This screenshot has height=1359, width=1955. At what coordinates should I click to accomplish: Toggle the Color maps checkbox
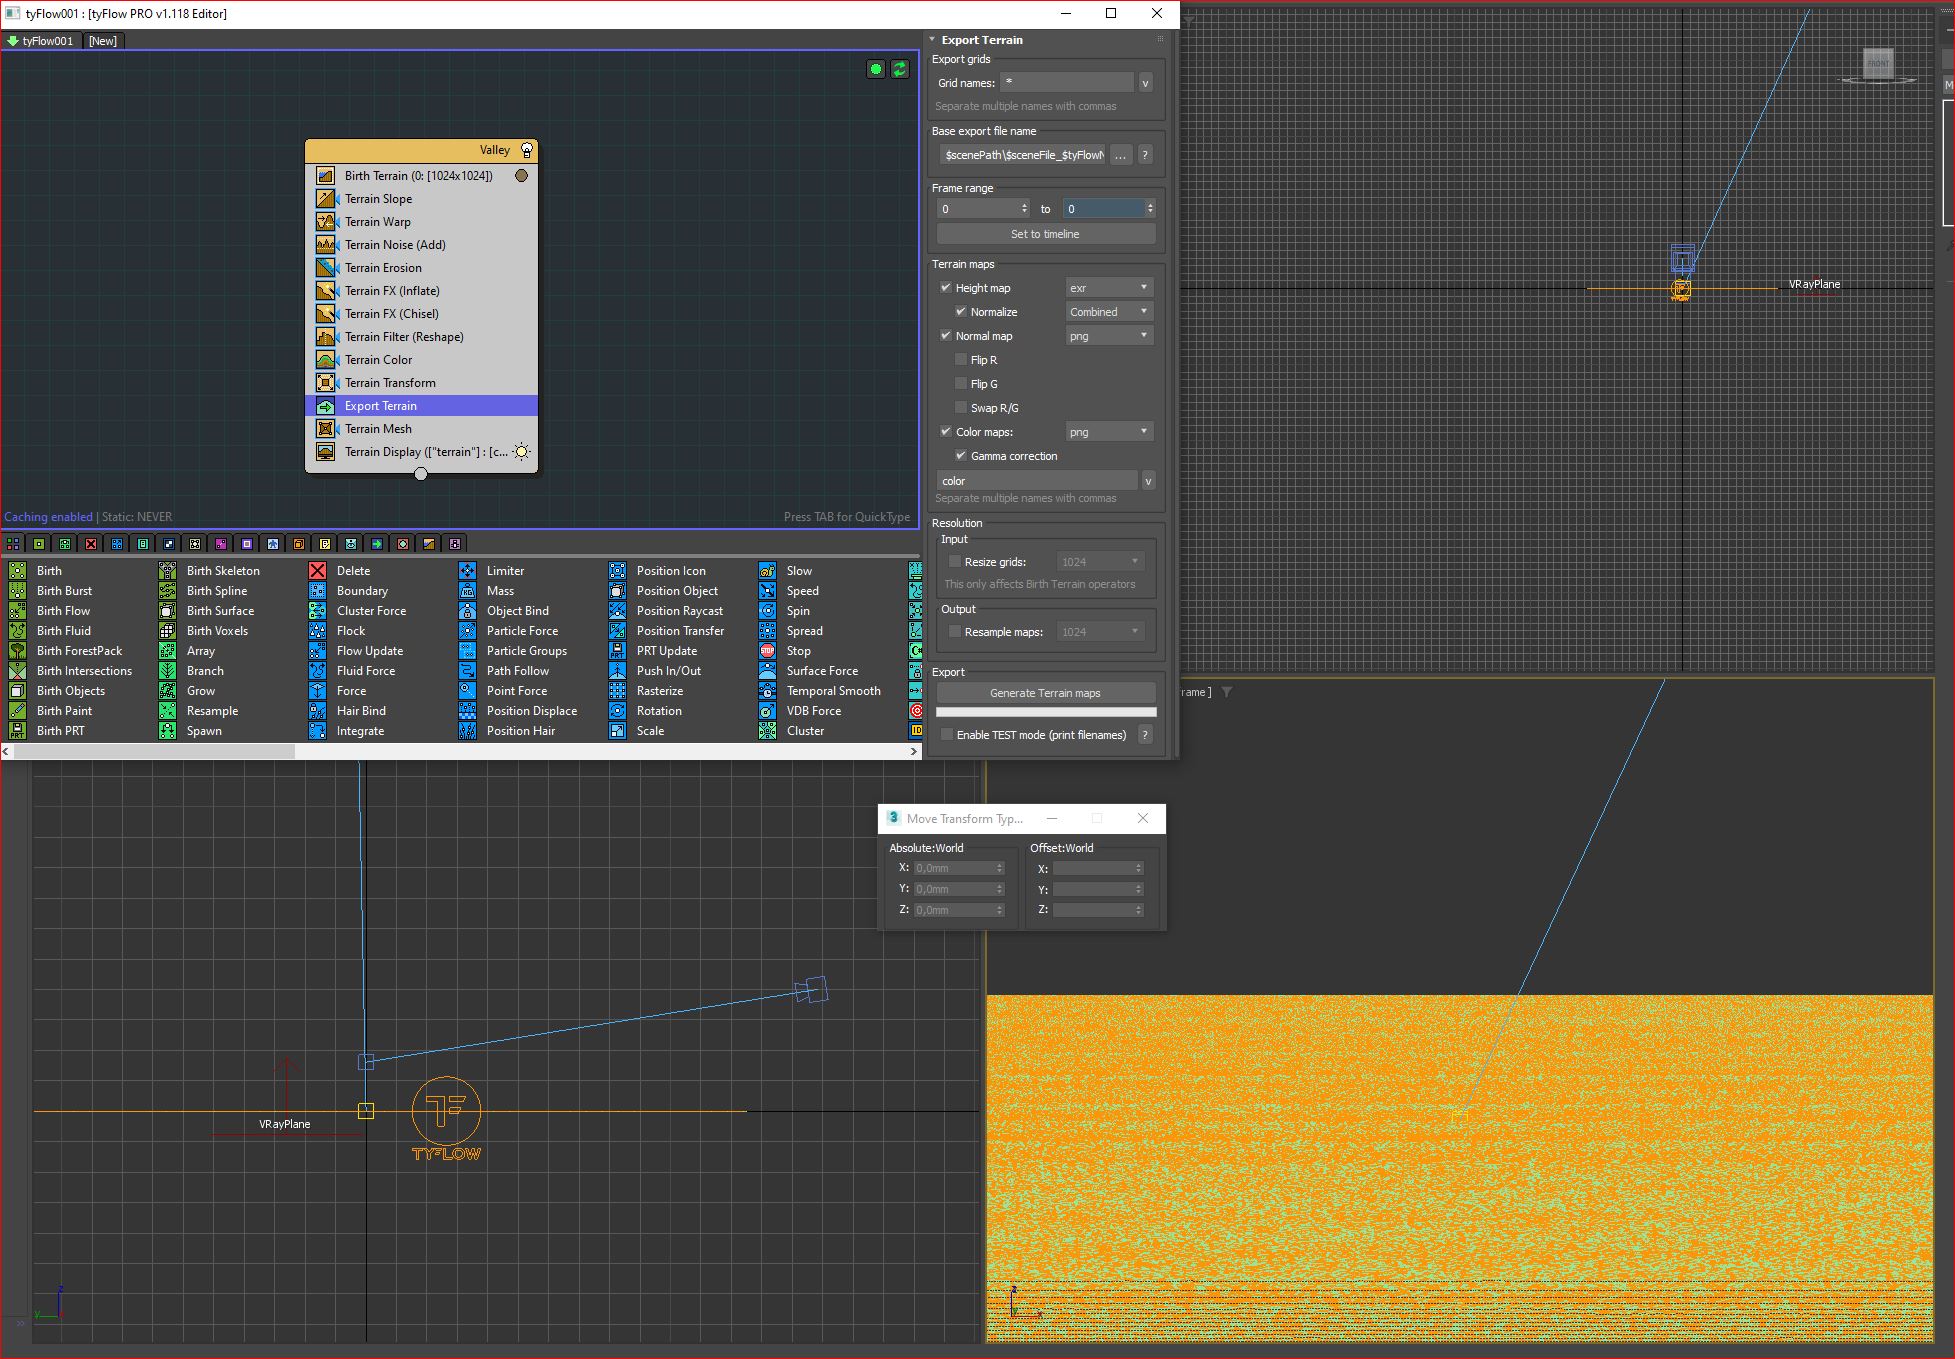946,432
